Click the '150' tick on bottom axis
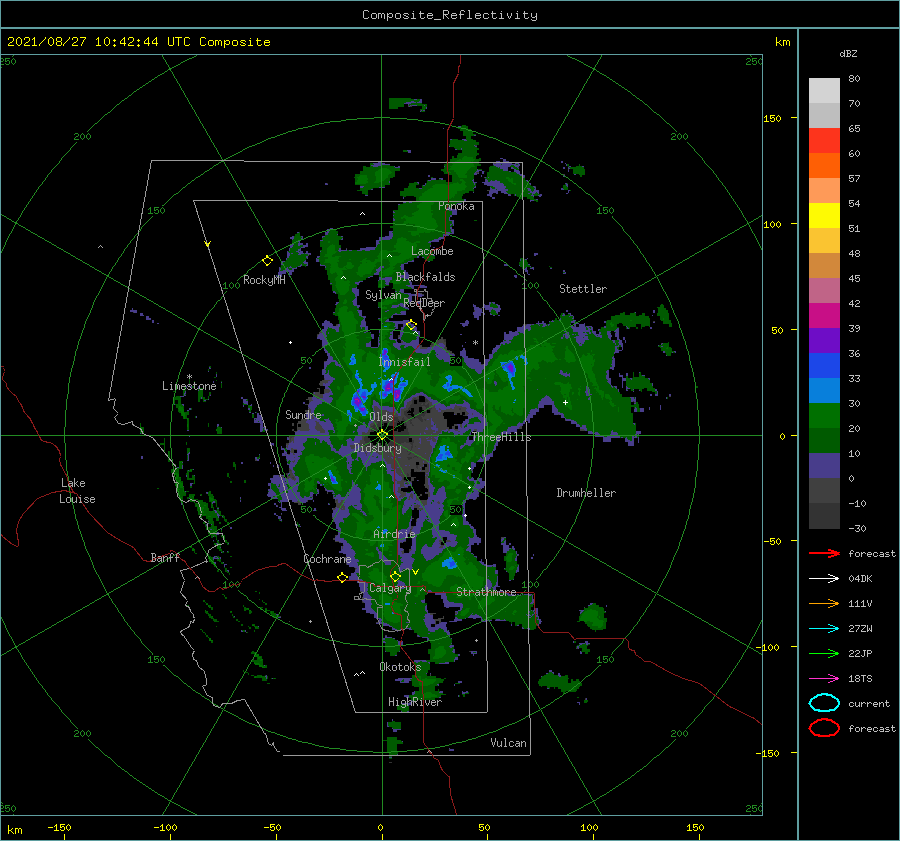Image resolution: width=900 pixels, height=841 pixels. [695, 827]
